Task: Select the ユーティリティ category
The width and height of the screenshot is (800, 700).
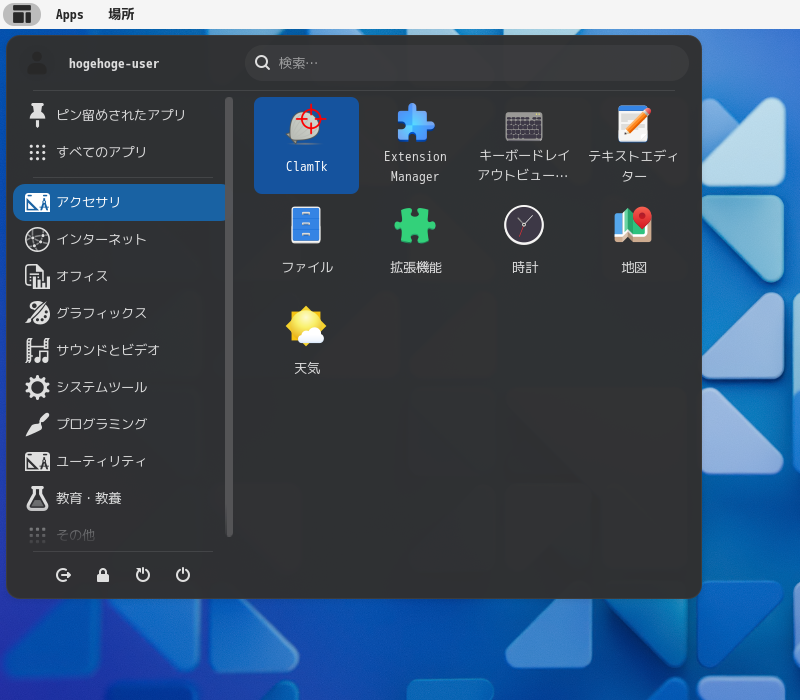Action: pos(120,461)
